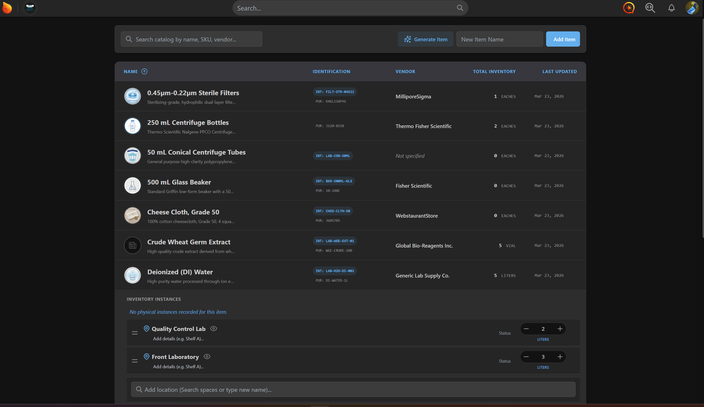Screen dimensions: 704x407
Task: Grab the drag handle of Front Laboratory row
Action: point(135,361)
